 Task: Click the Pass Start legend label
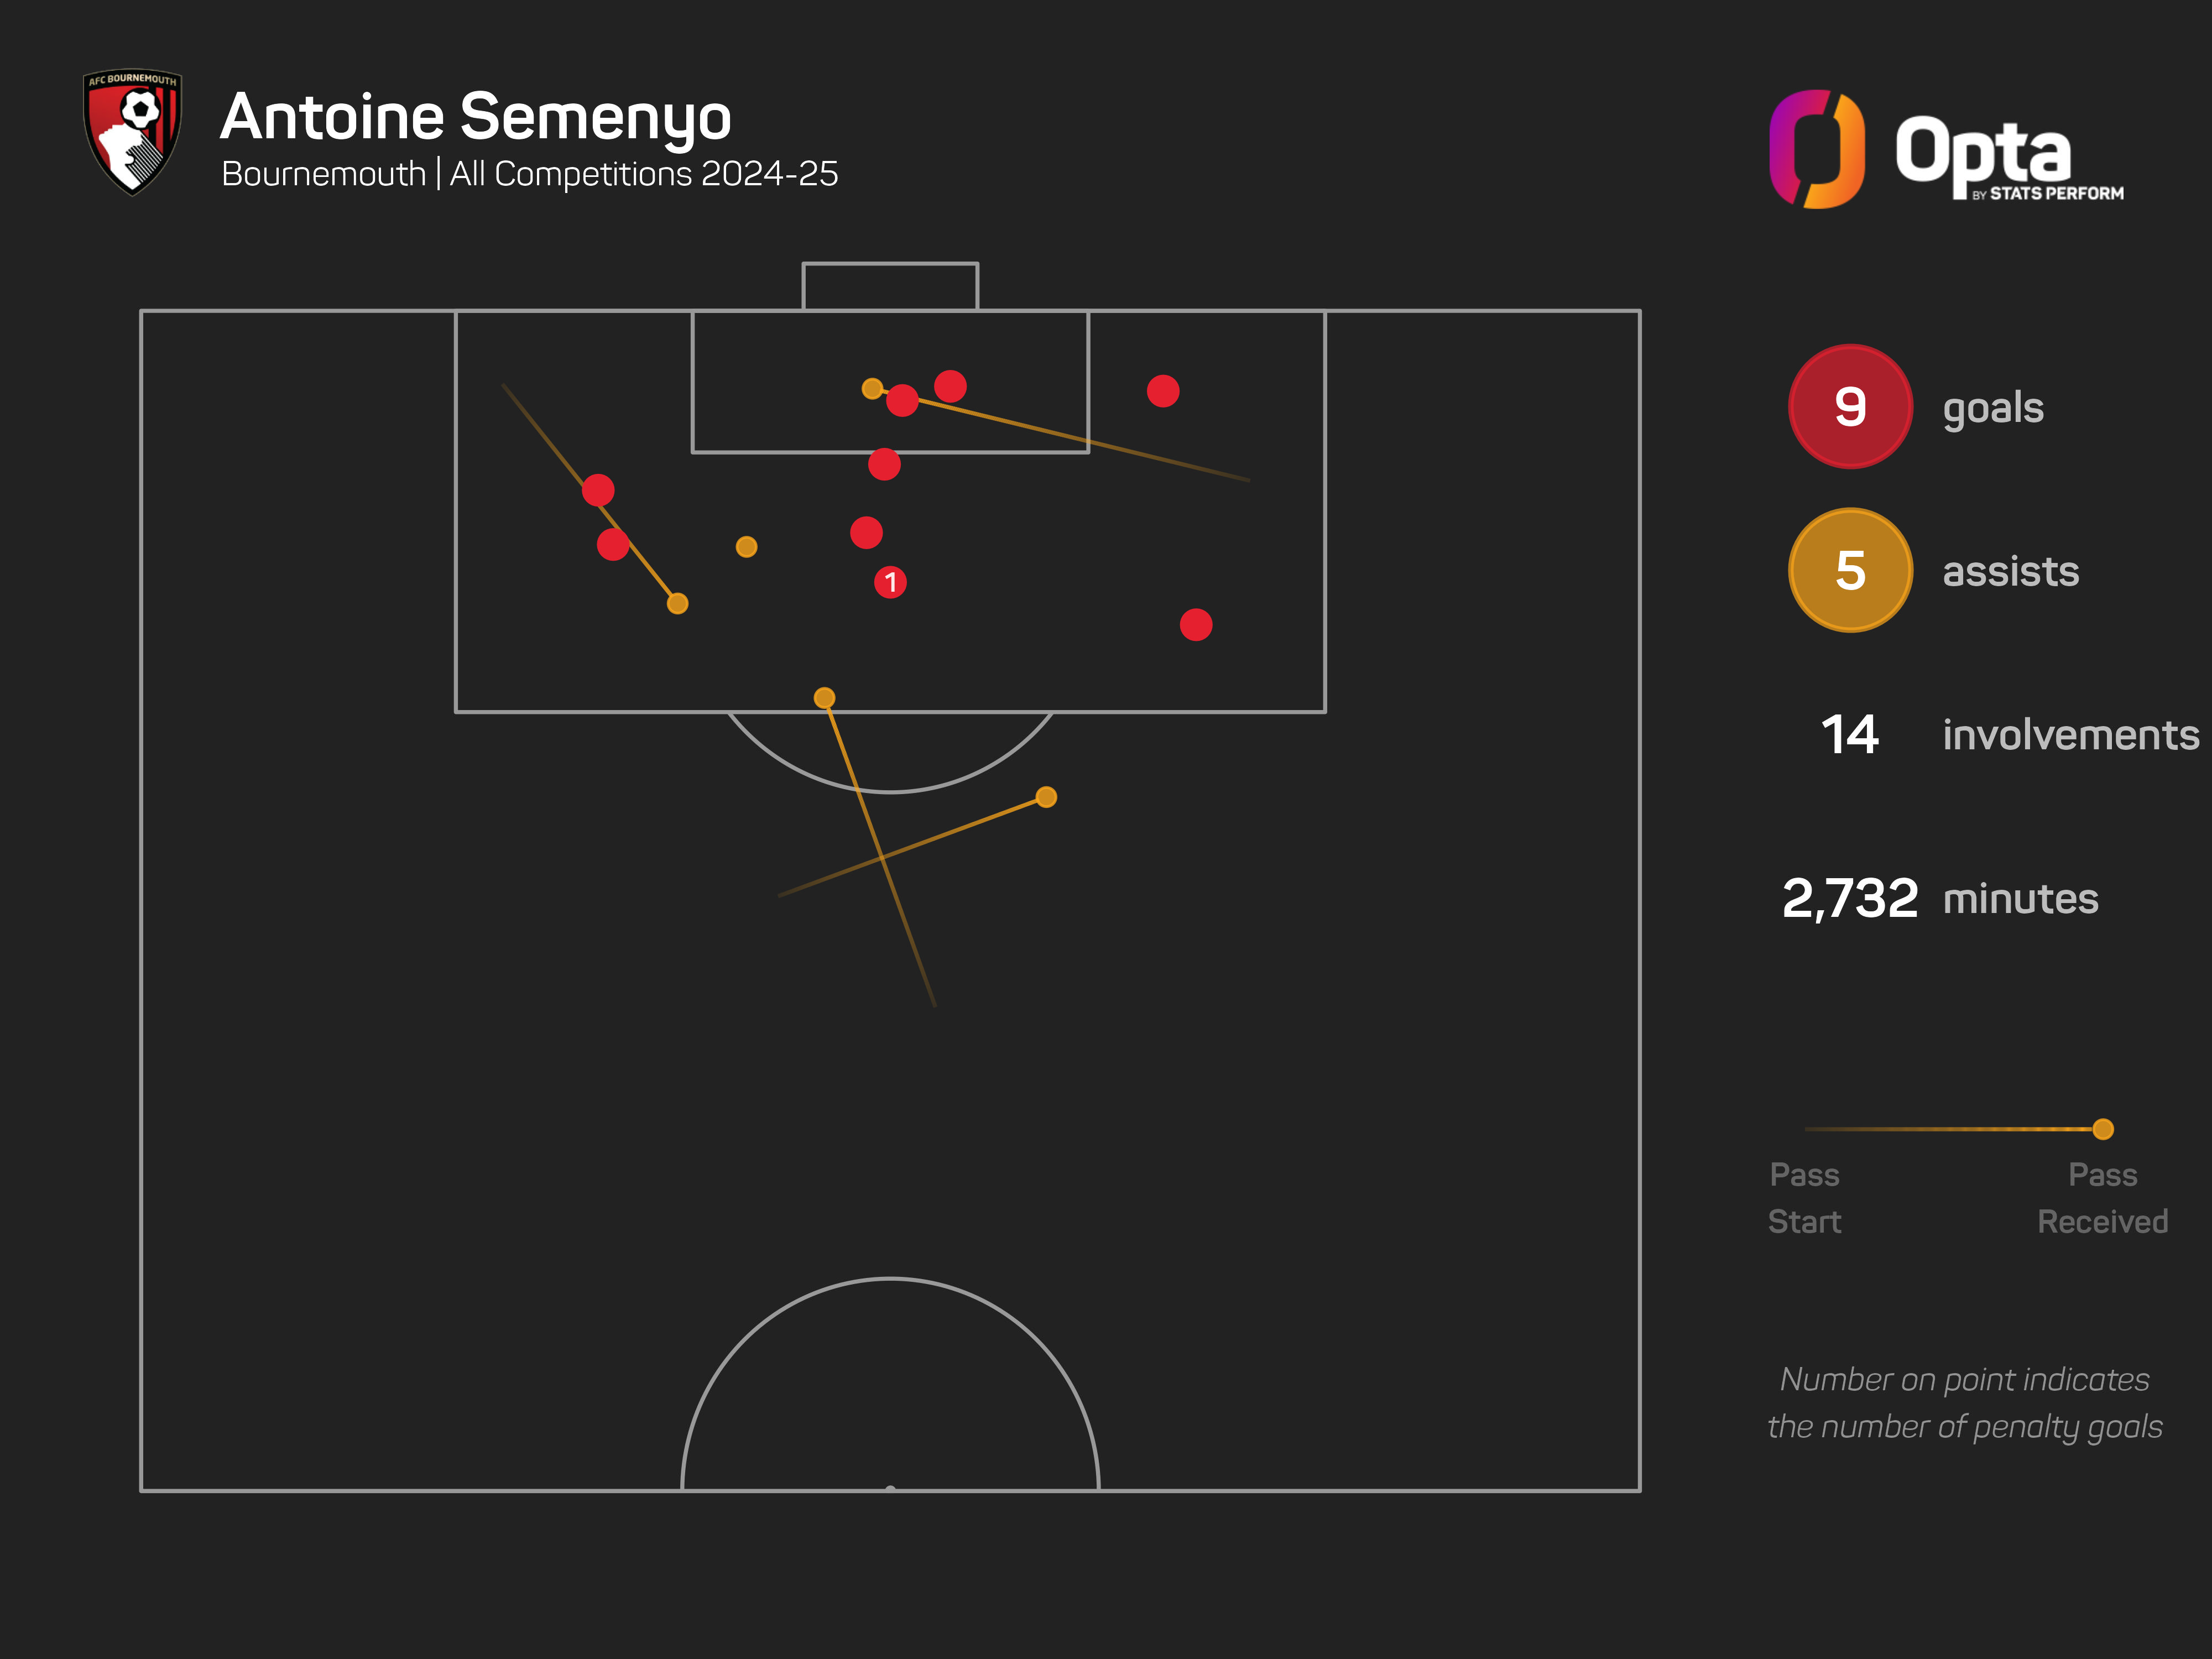click(x=1805, y=1198)
